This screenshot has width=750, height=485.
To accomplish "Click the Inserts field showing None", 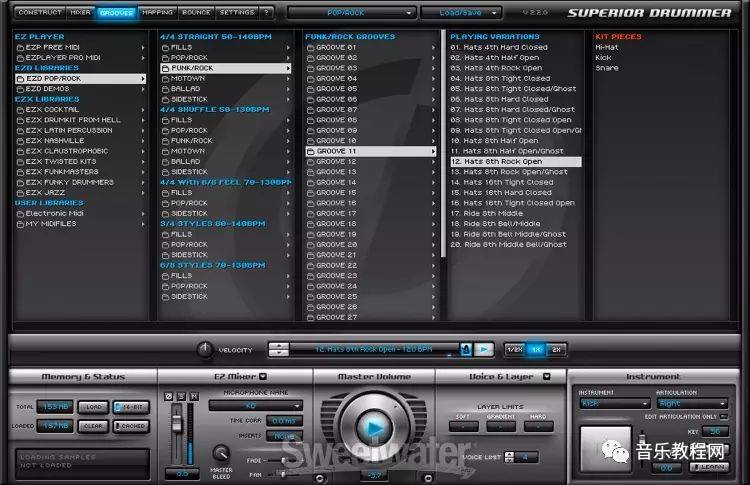I will pyautogui.click(x=284, y=436).
